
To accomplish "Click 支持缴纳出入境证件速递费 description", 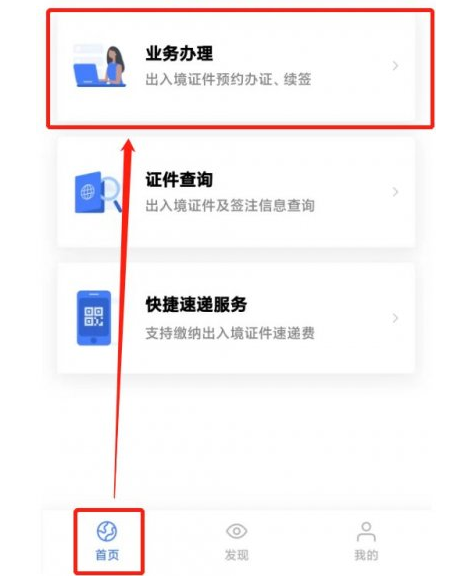I will pos(230,333).
